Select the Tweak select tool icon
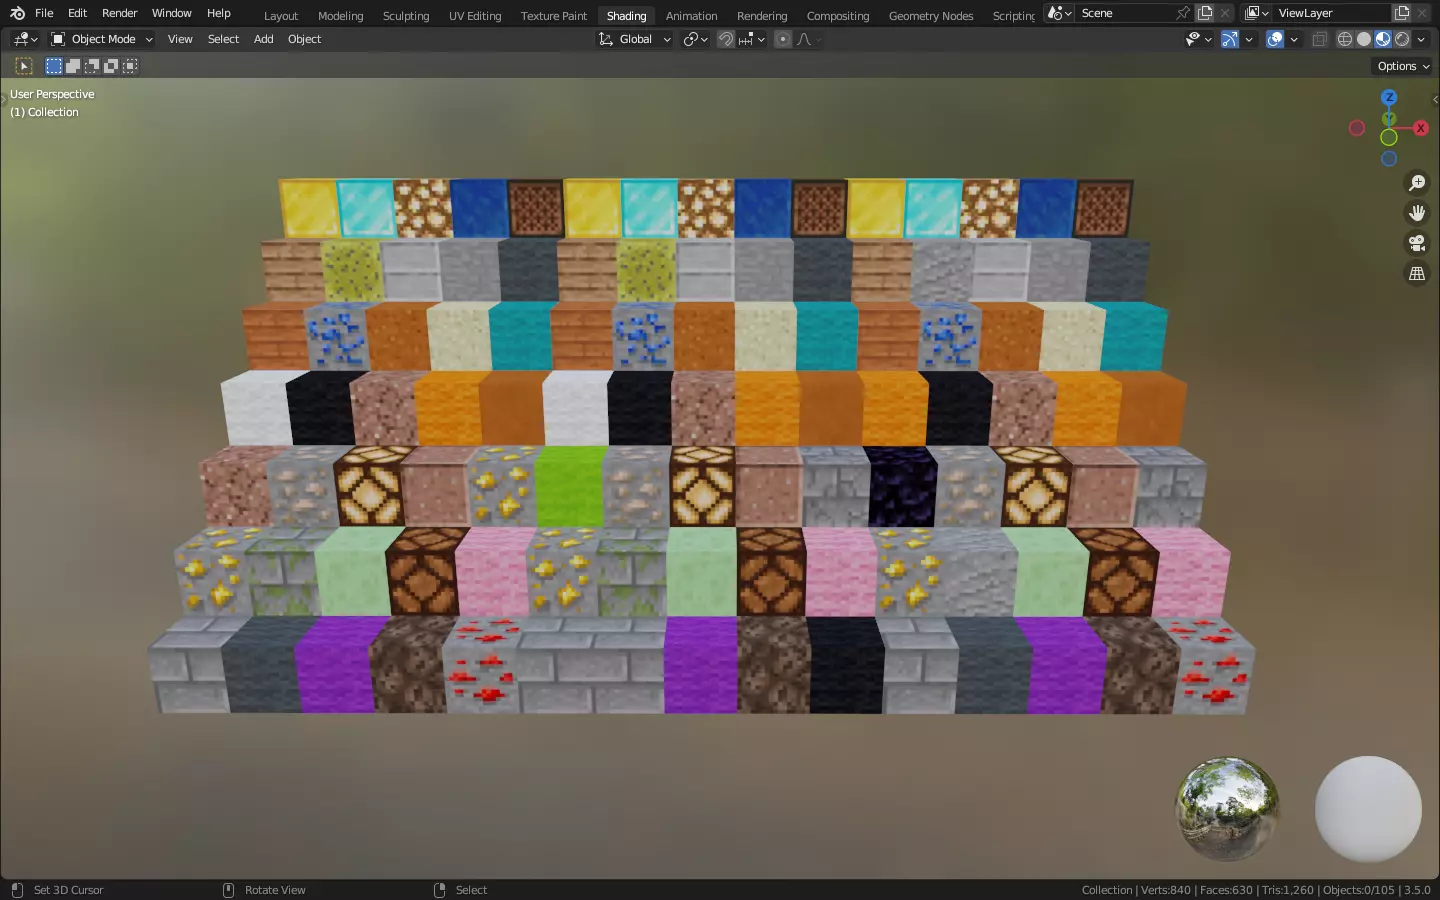Viewport: 1440px width, 900px height. 24,66
